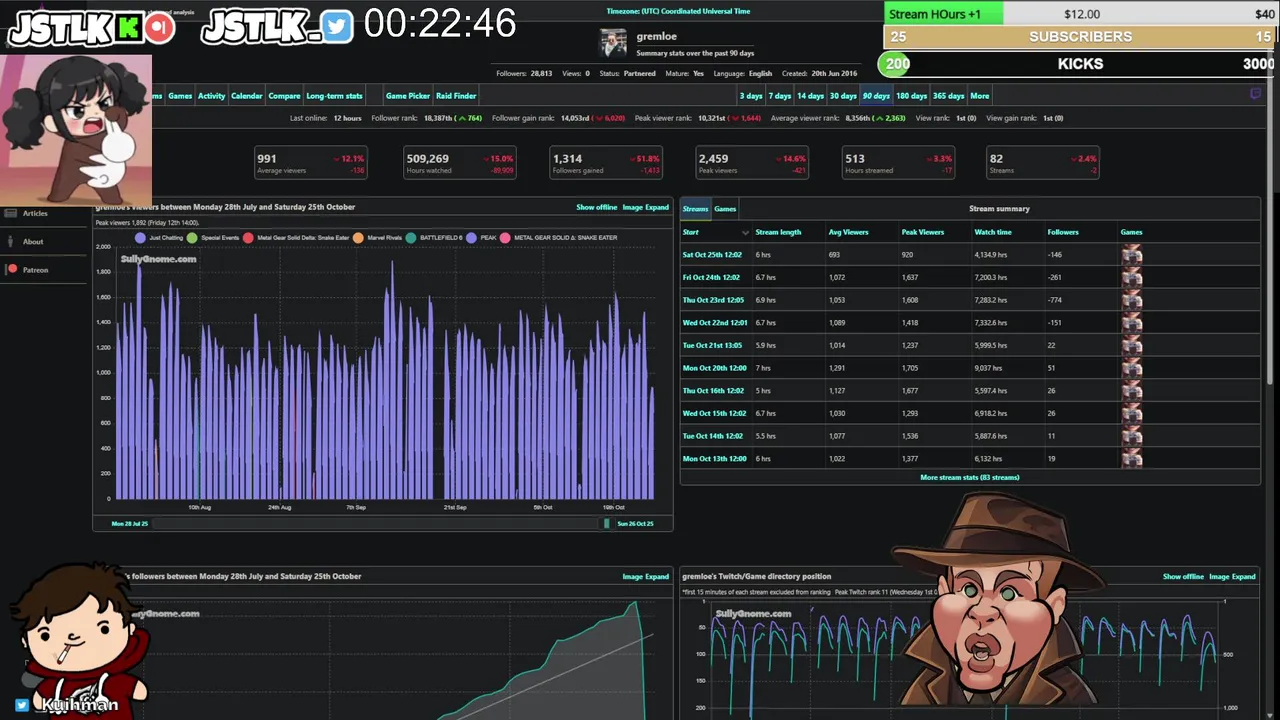This screenshot has height=720, width=1280.
Task: Select the 180 days range
Action: pyautogui.click(x=911, y=96)
